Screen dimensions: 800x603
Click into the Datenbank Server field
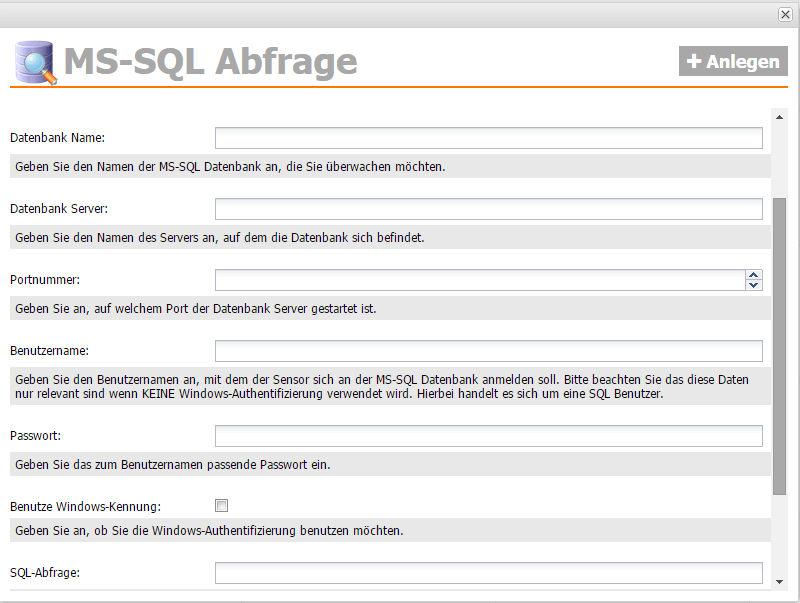[488, 209]
